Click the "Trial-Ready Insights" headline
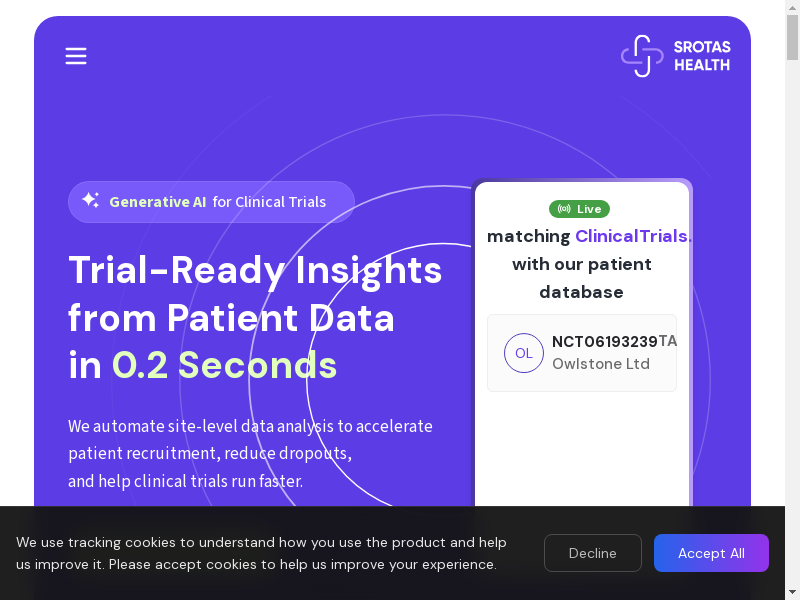 tap(255, 270)
